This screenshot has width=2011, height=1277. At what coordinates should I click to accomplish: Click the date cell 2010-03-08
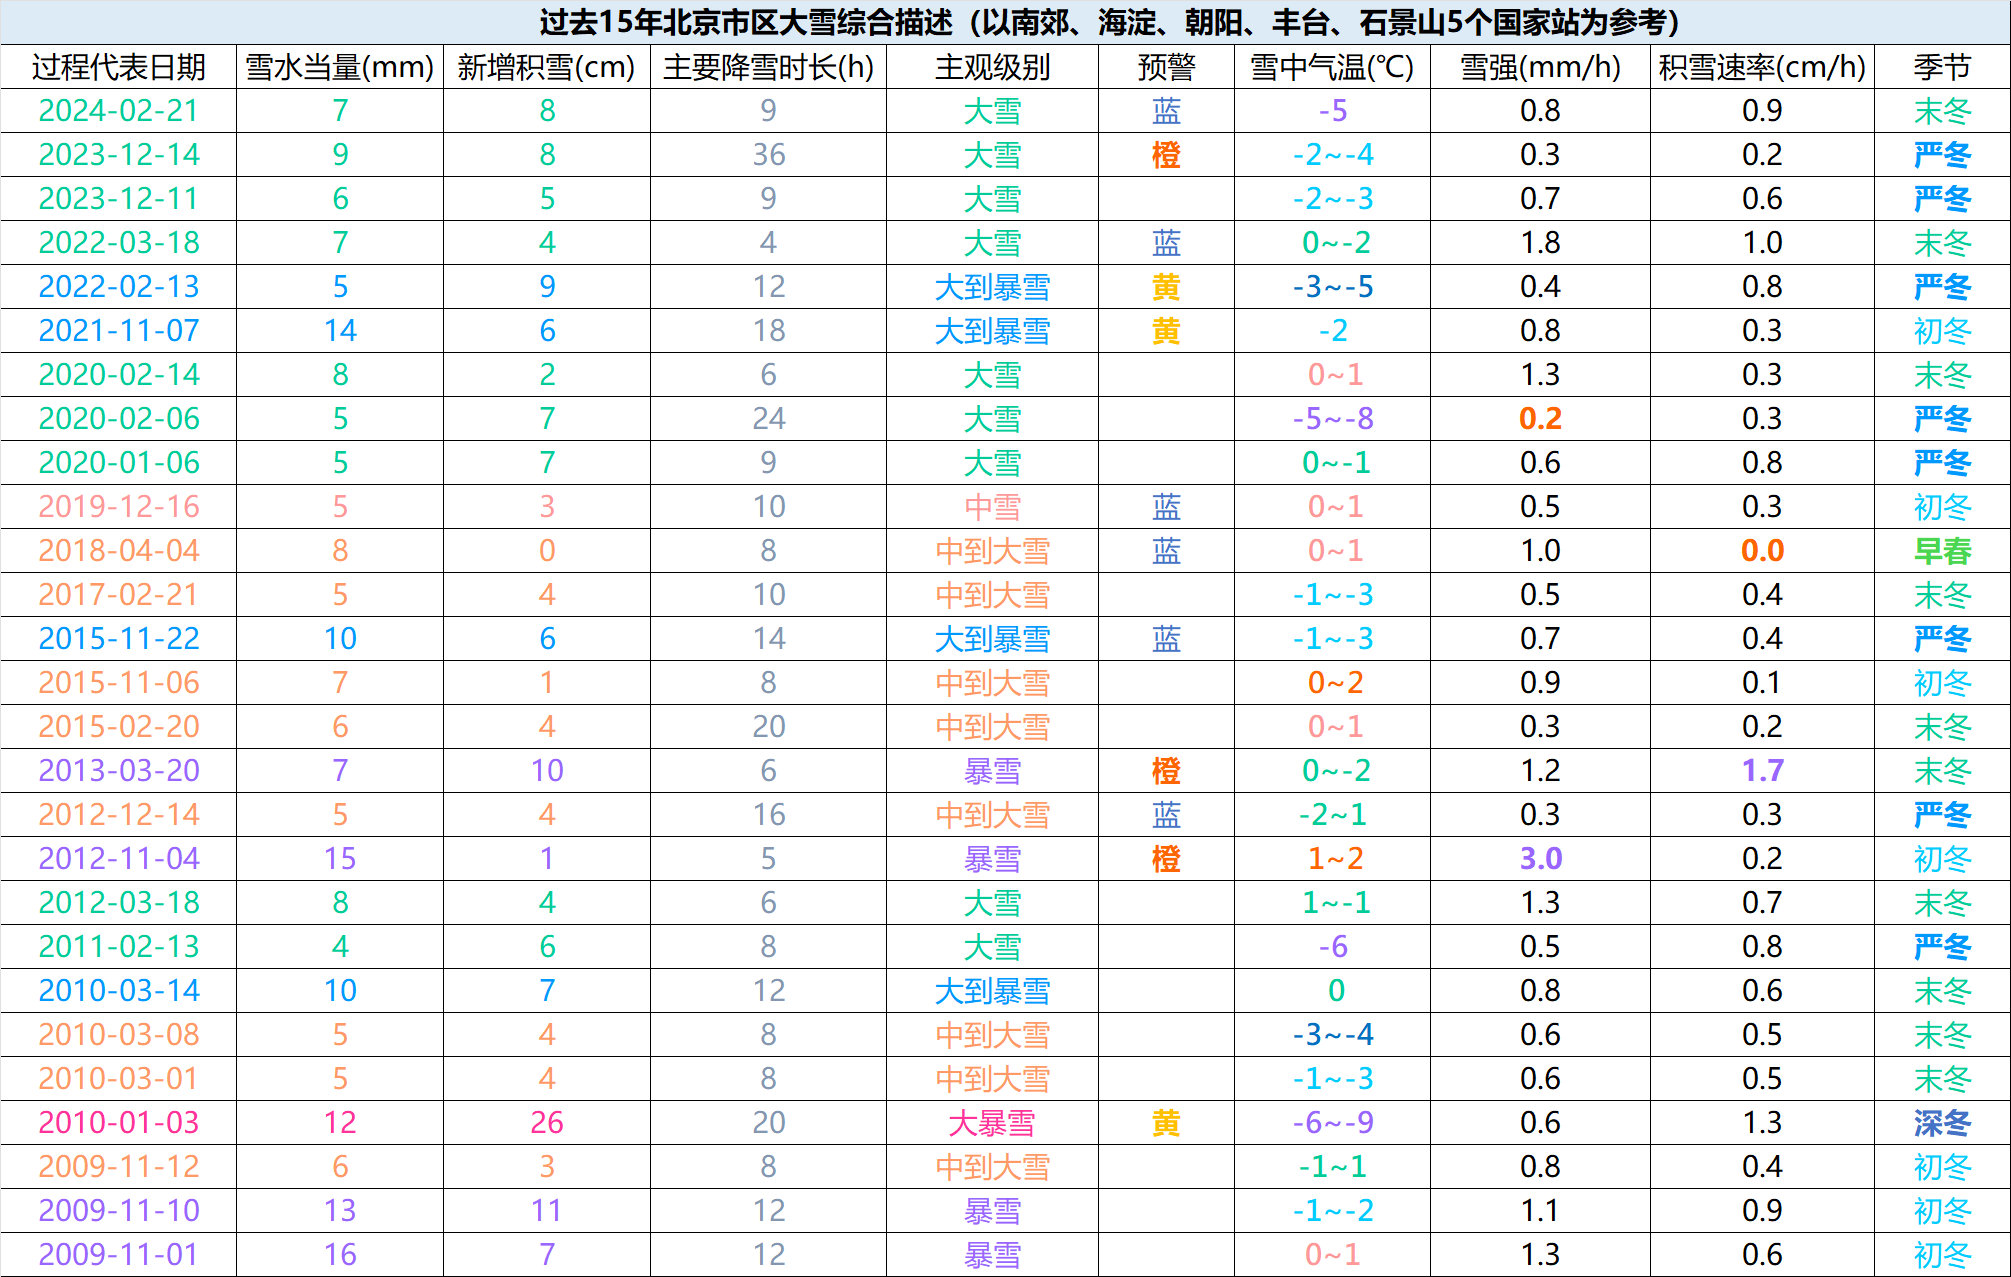pyautogui.click(x=119, y=1035)
